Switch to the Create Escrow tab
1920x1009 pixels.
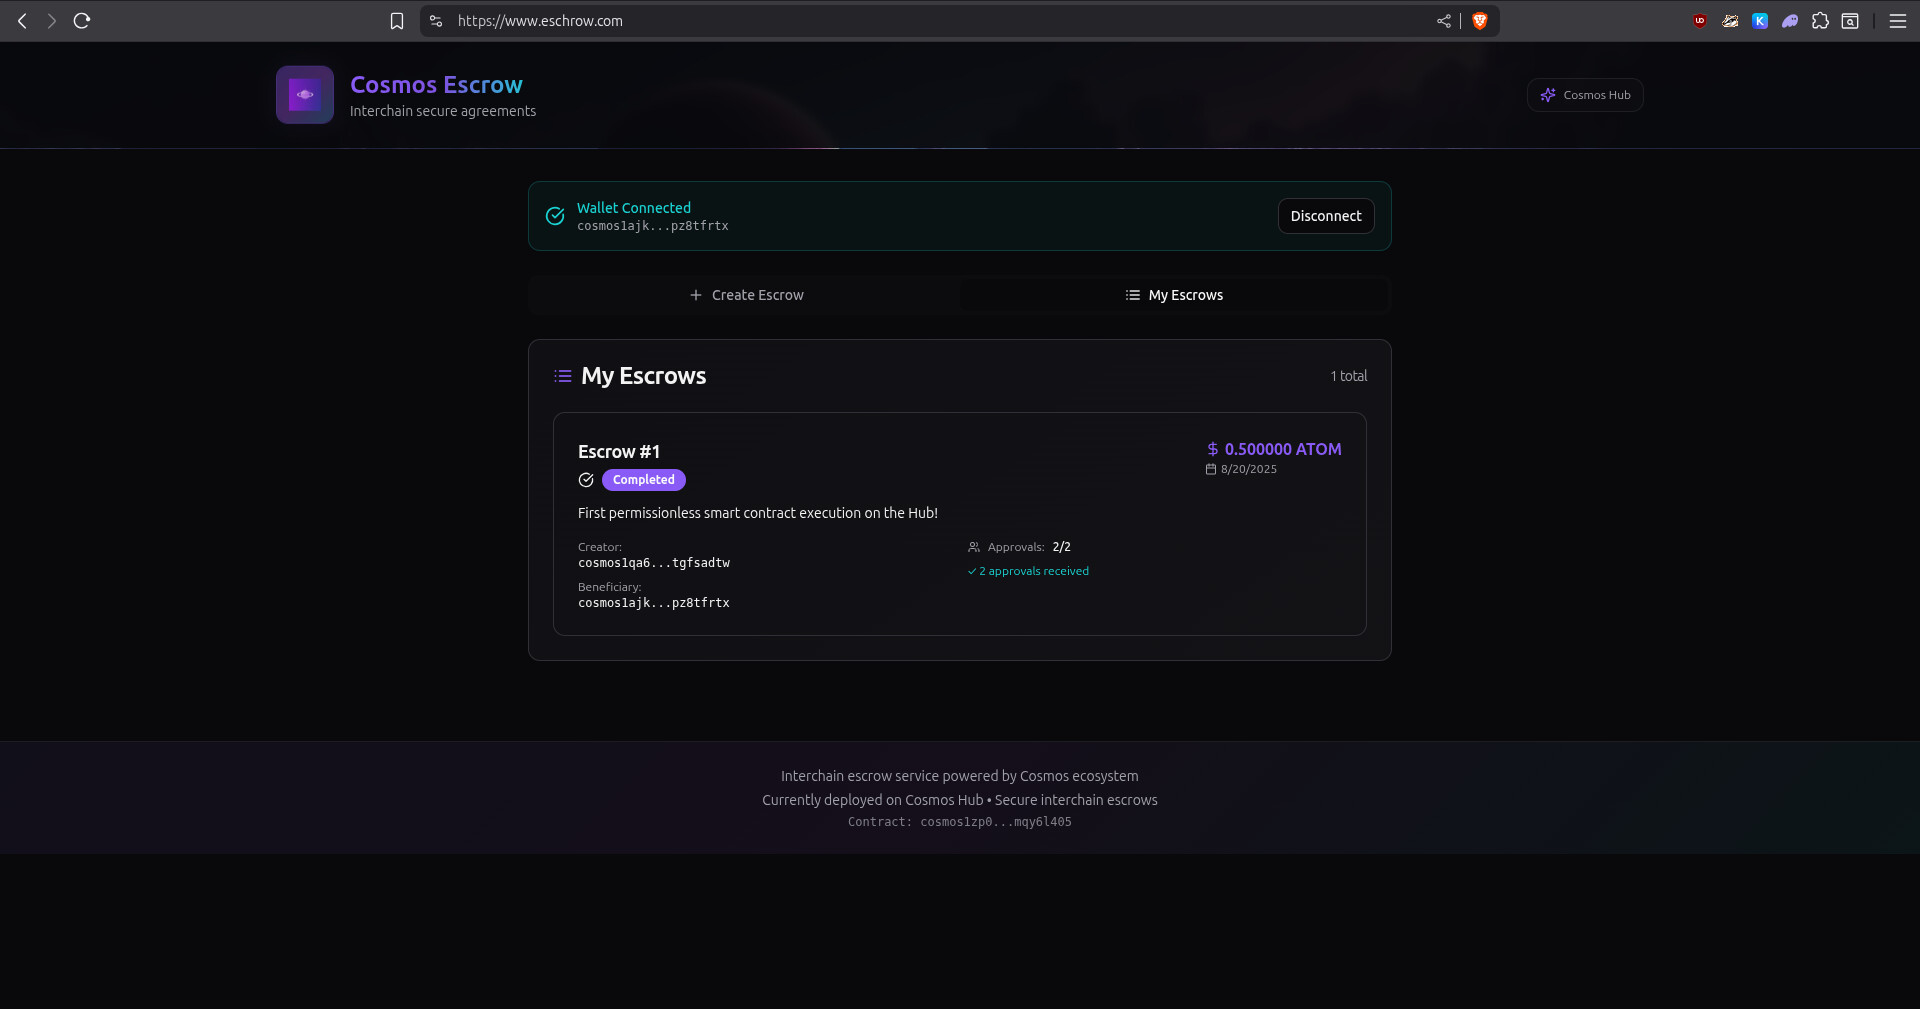(746, 295)
